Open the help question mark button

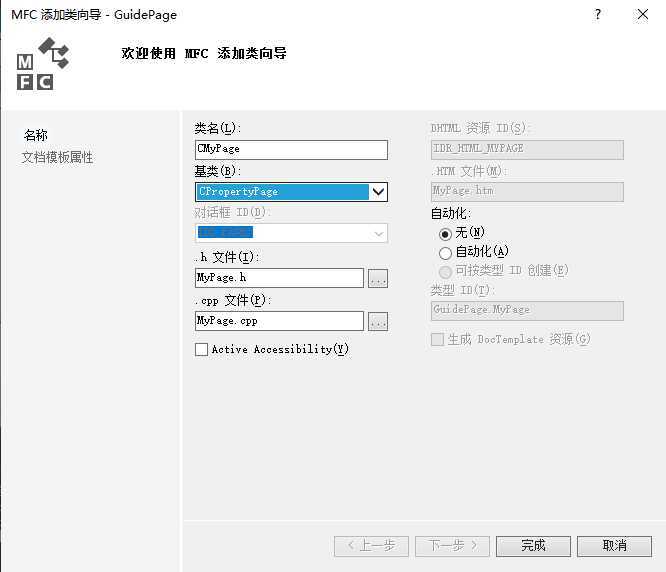point(598,14)
